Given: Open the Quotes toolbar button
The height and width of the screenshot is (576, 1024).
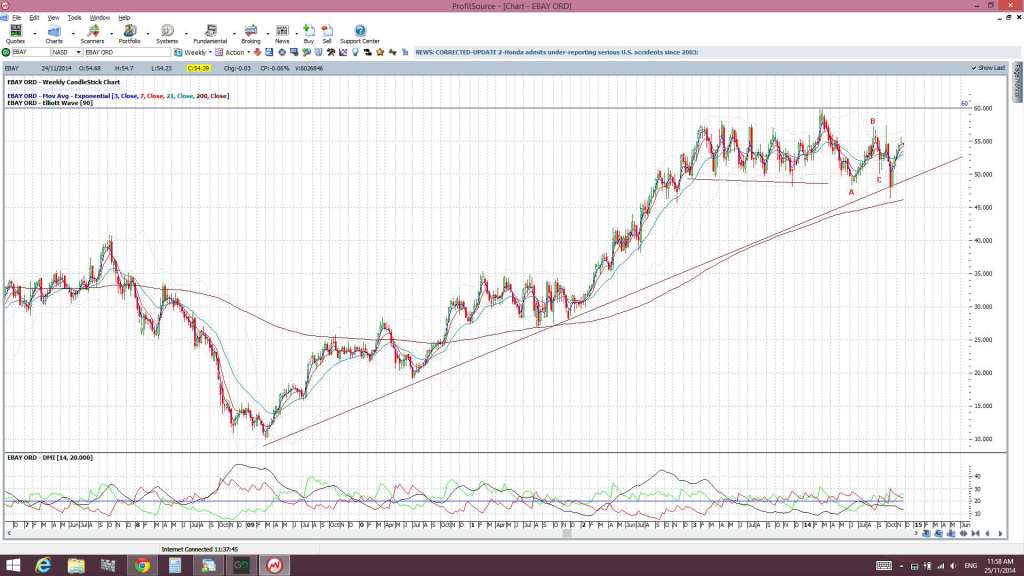Looking at the screenshot, I should tap(15, 34).
